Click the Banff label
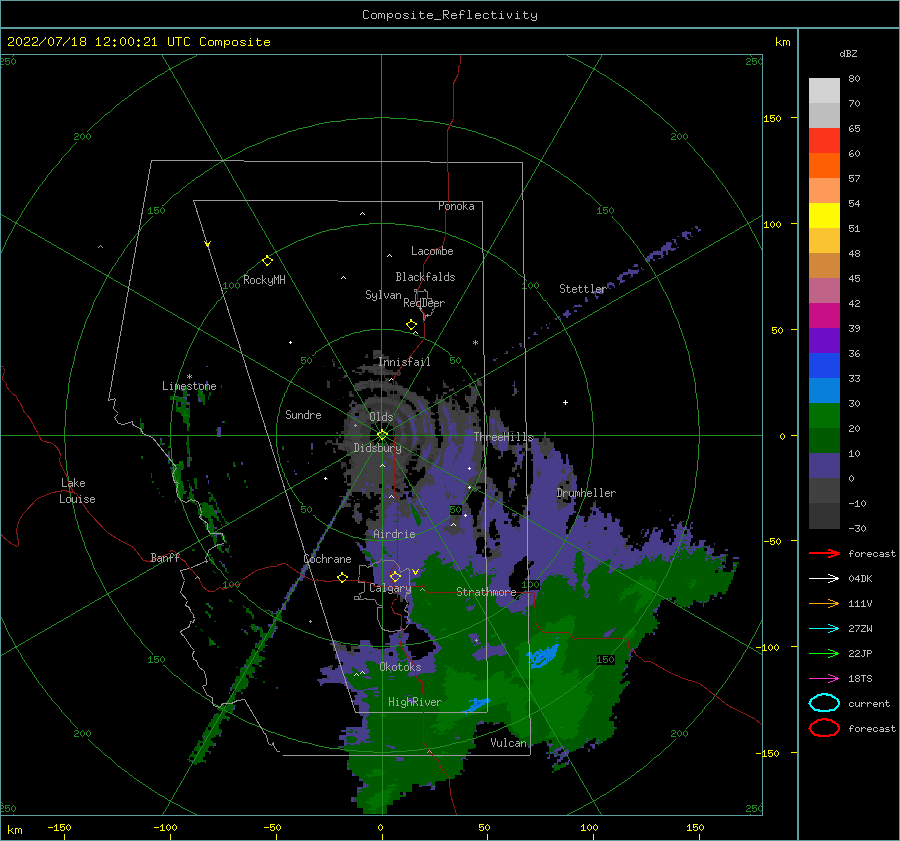900x841 pixels. [x=165, y=557]
